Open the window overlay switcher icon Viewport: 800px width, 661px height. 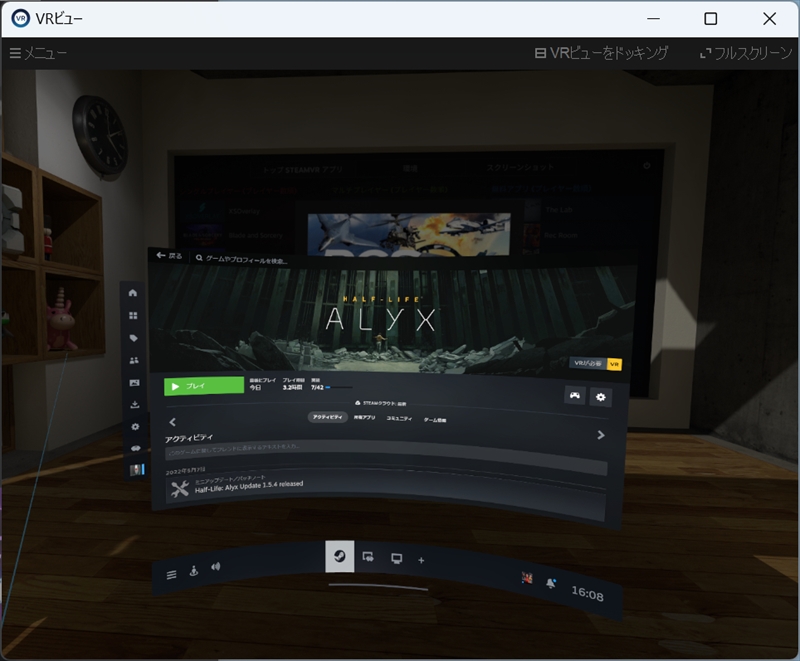[x=368, y=557]
